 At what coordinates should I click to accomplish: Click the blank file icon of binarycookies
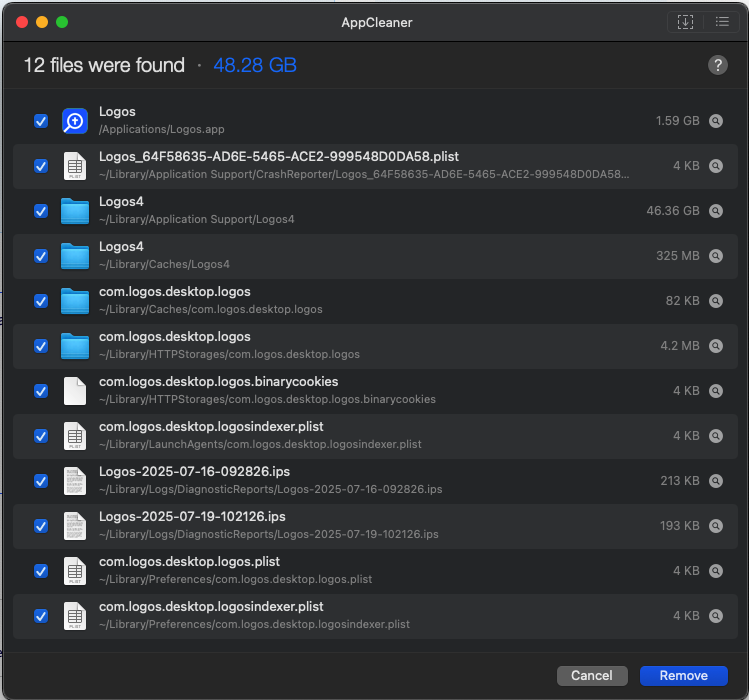click(x=75, y=391)
